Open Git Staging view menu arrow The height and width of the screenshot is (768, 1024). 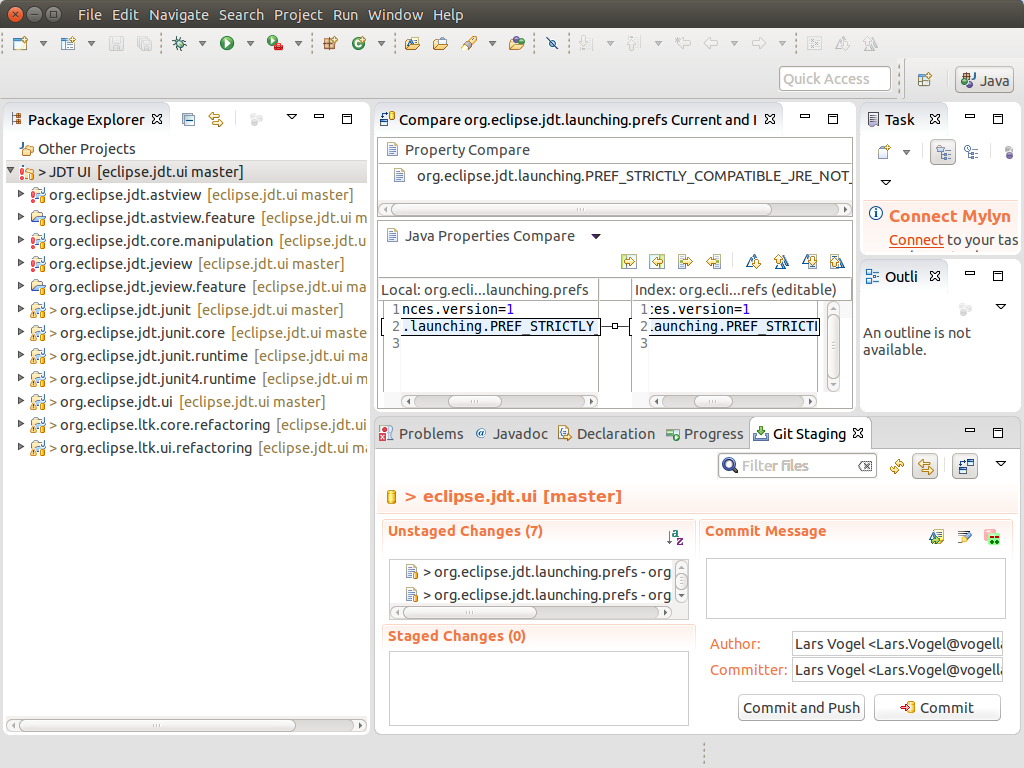(x=1000, y=464)
